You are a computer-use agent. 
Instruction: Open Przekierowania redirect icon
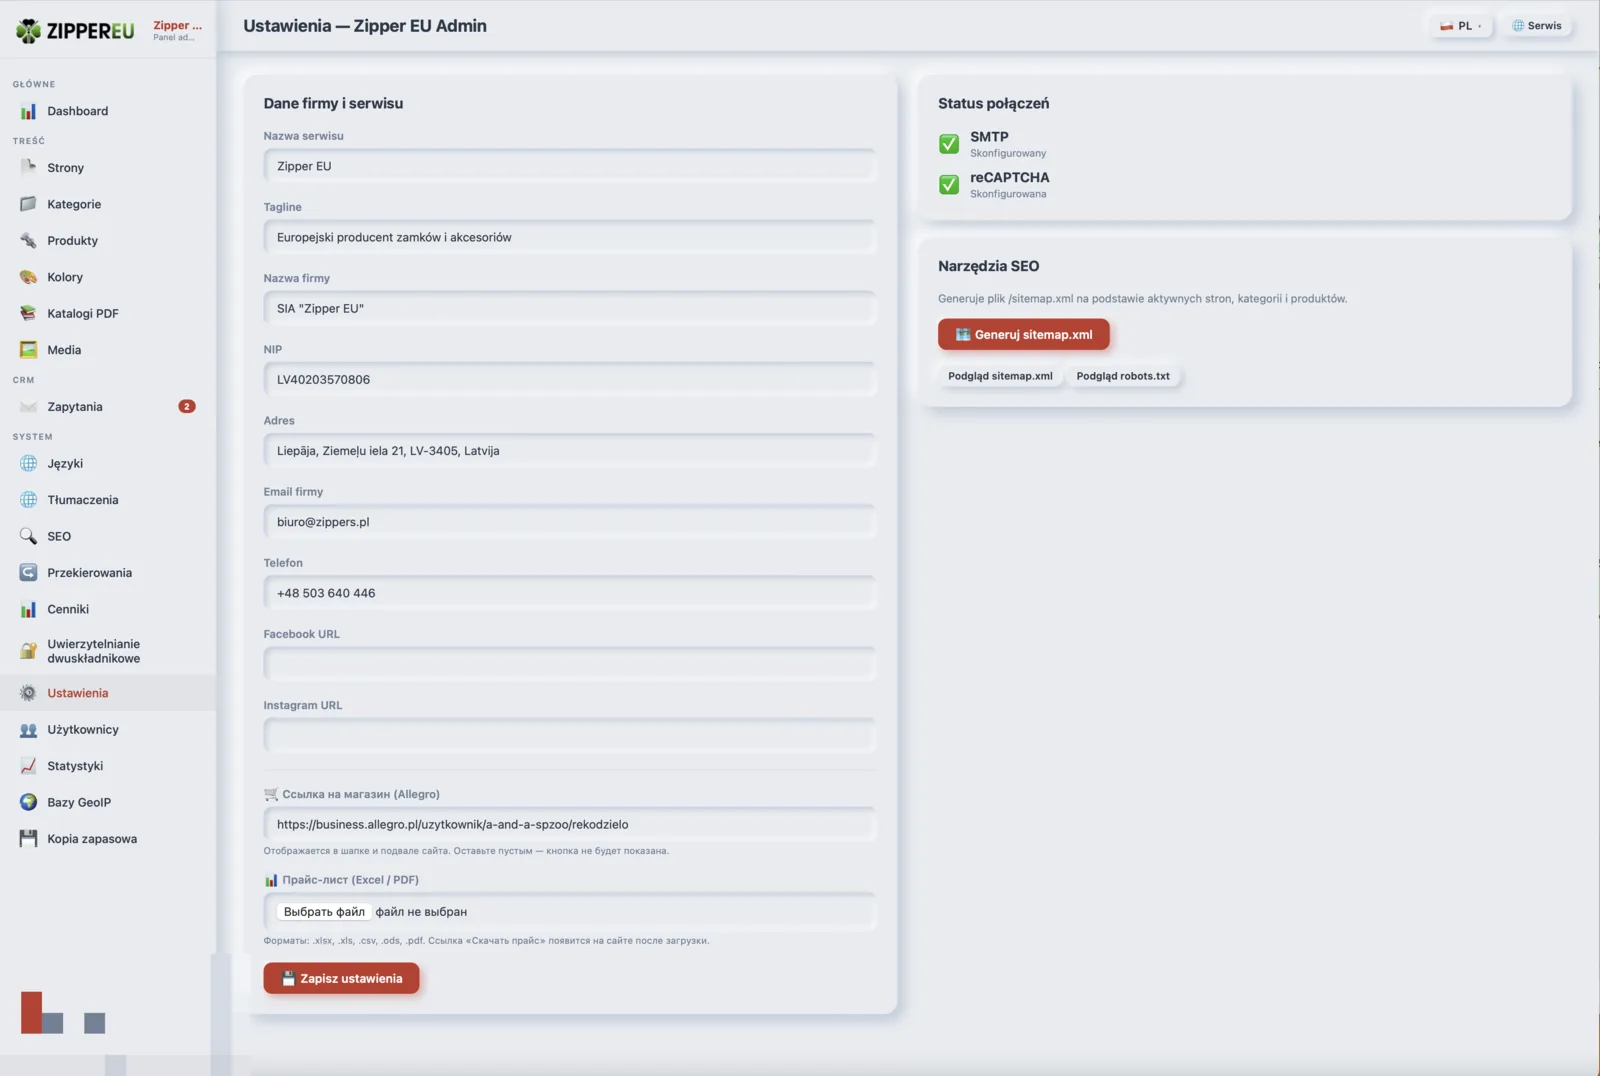click(28, 573)
